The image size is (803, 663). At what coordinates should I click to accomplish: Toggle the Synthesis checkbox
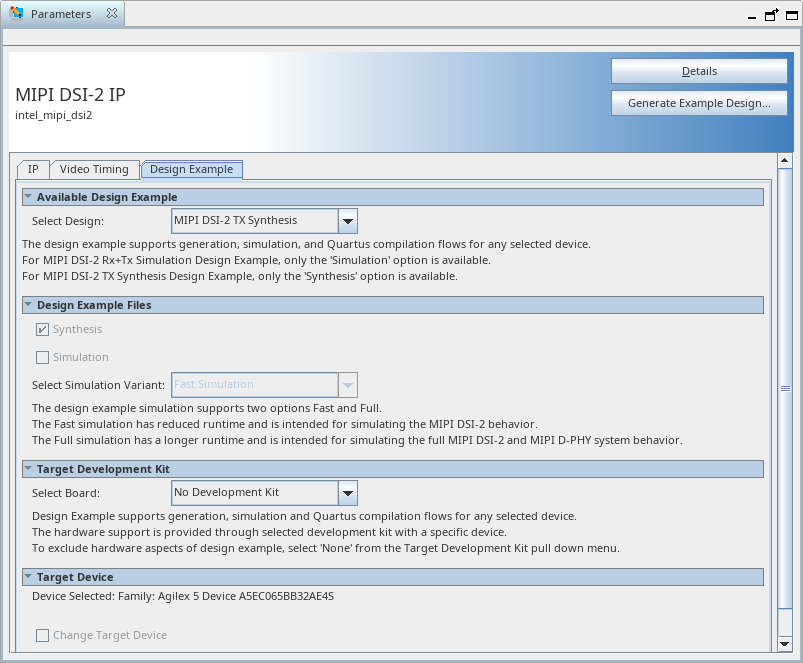click(x=43, y=329)
